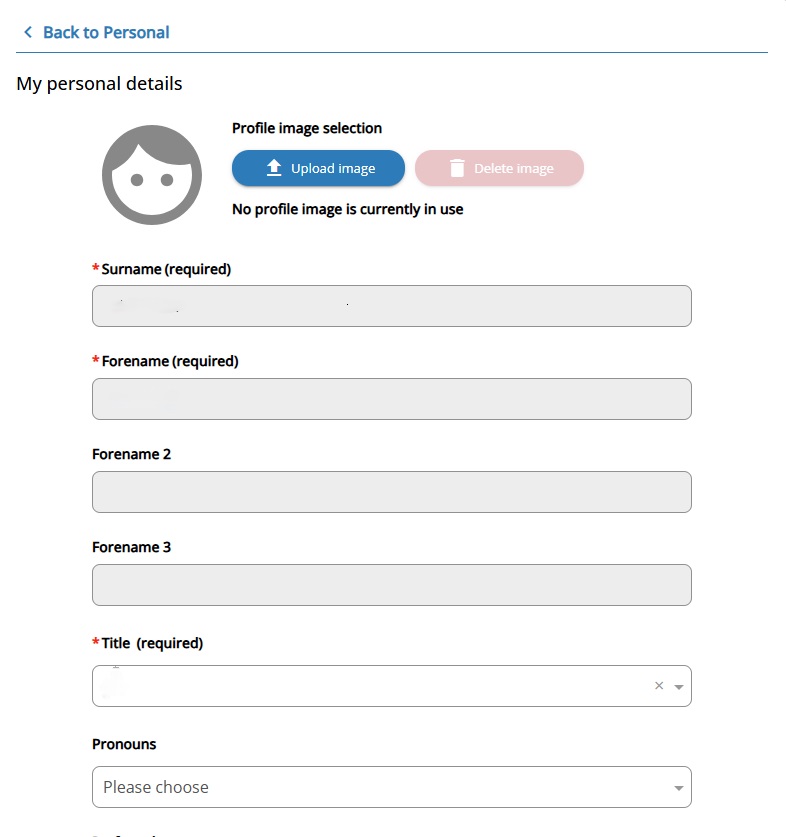Click the Forename 3 input box
The image size is (786, 837).
[391, 585]
